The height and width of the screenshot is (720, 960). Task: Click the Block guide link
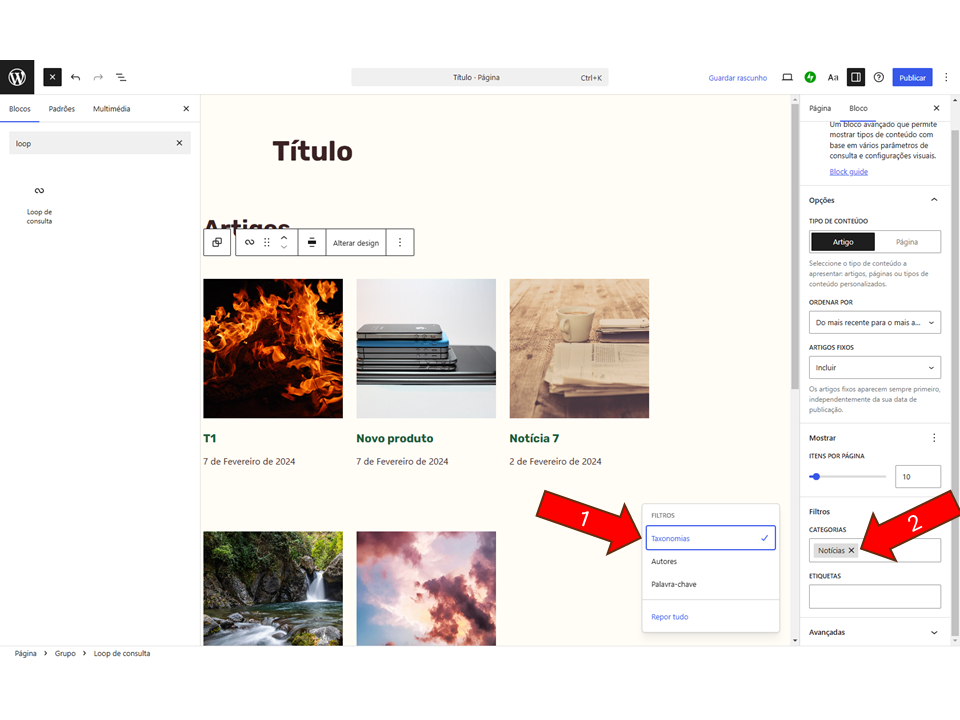click(848, 172)
